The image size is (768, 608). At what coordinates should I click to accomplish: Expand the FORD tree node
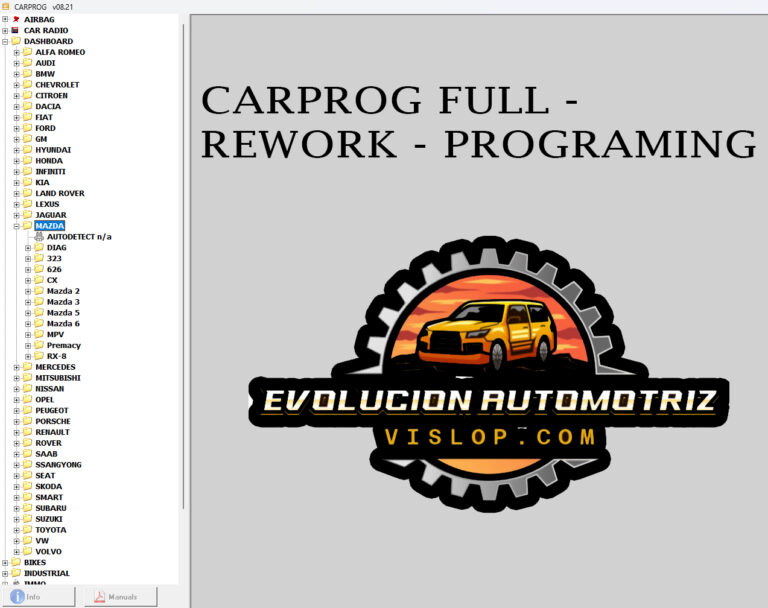coord(16,128)
